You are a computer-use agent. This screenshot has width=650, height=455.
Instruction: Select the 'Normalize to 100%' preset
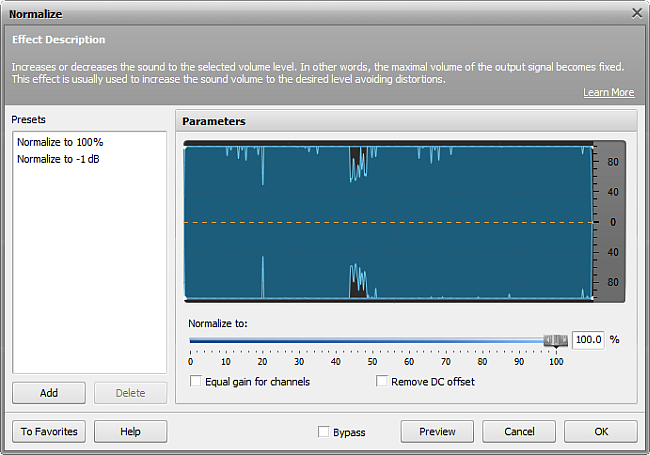point(60,142)
